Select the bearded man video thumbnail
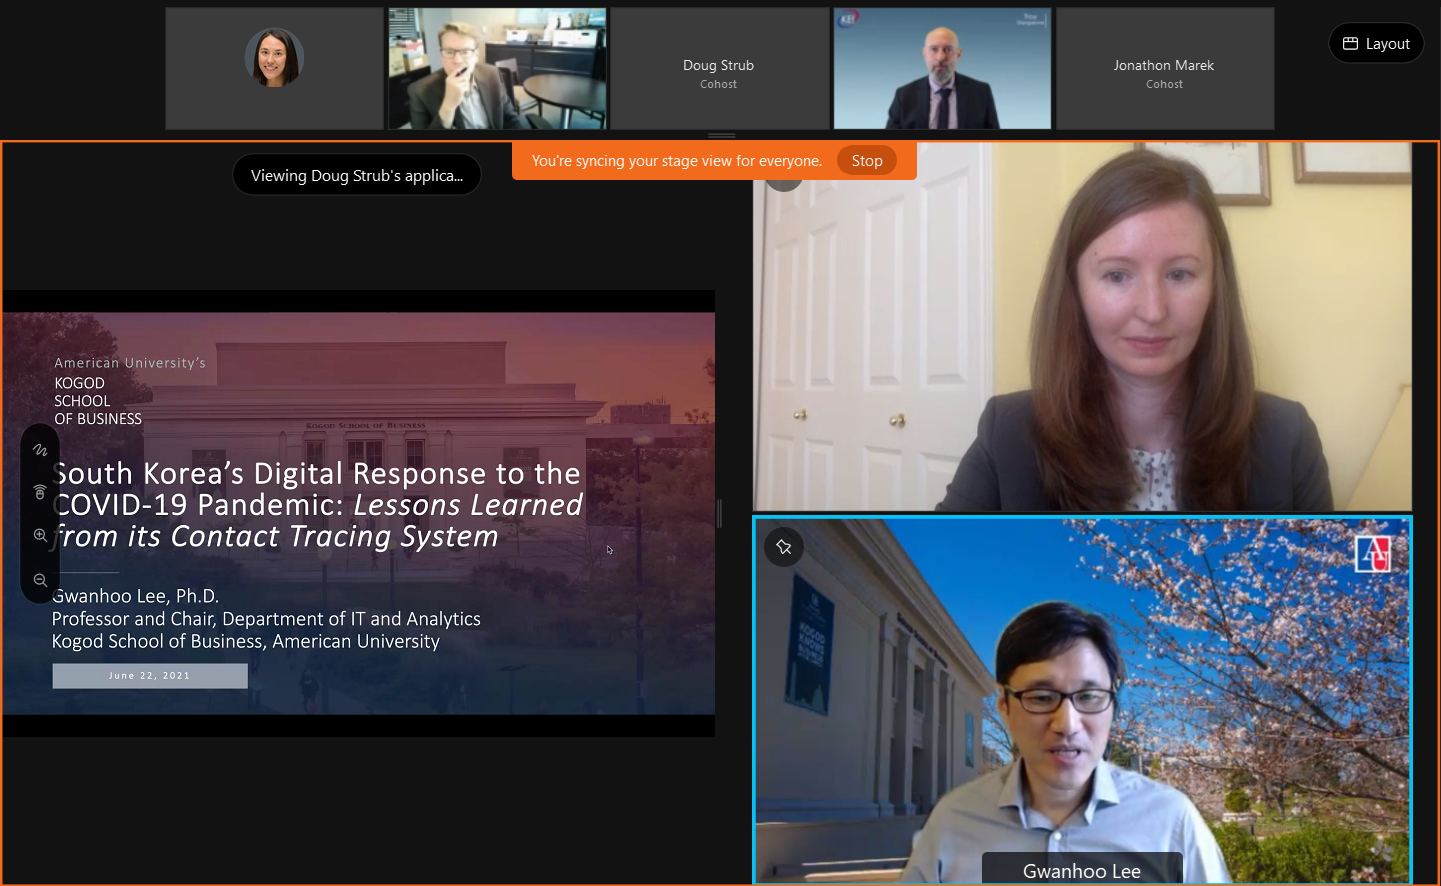This screenshot has height=886, width=1441. pyautogui.click(x=942, y=69)
